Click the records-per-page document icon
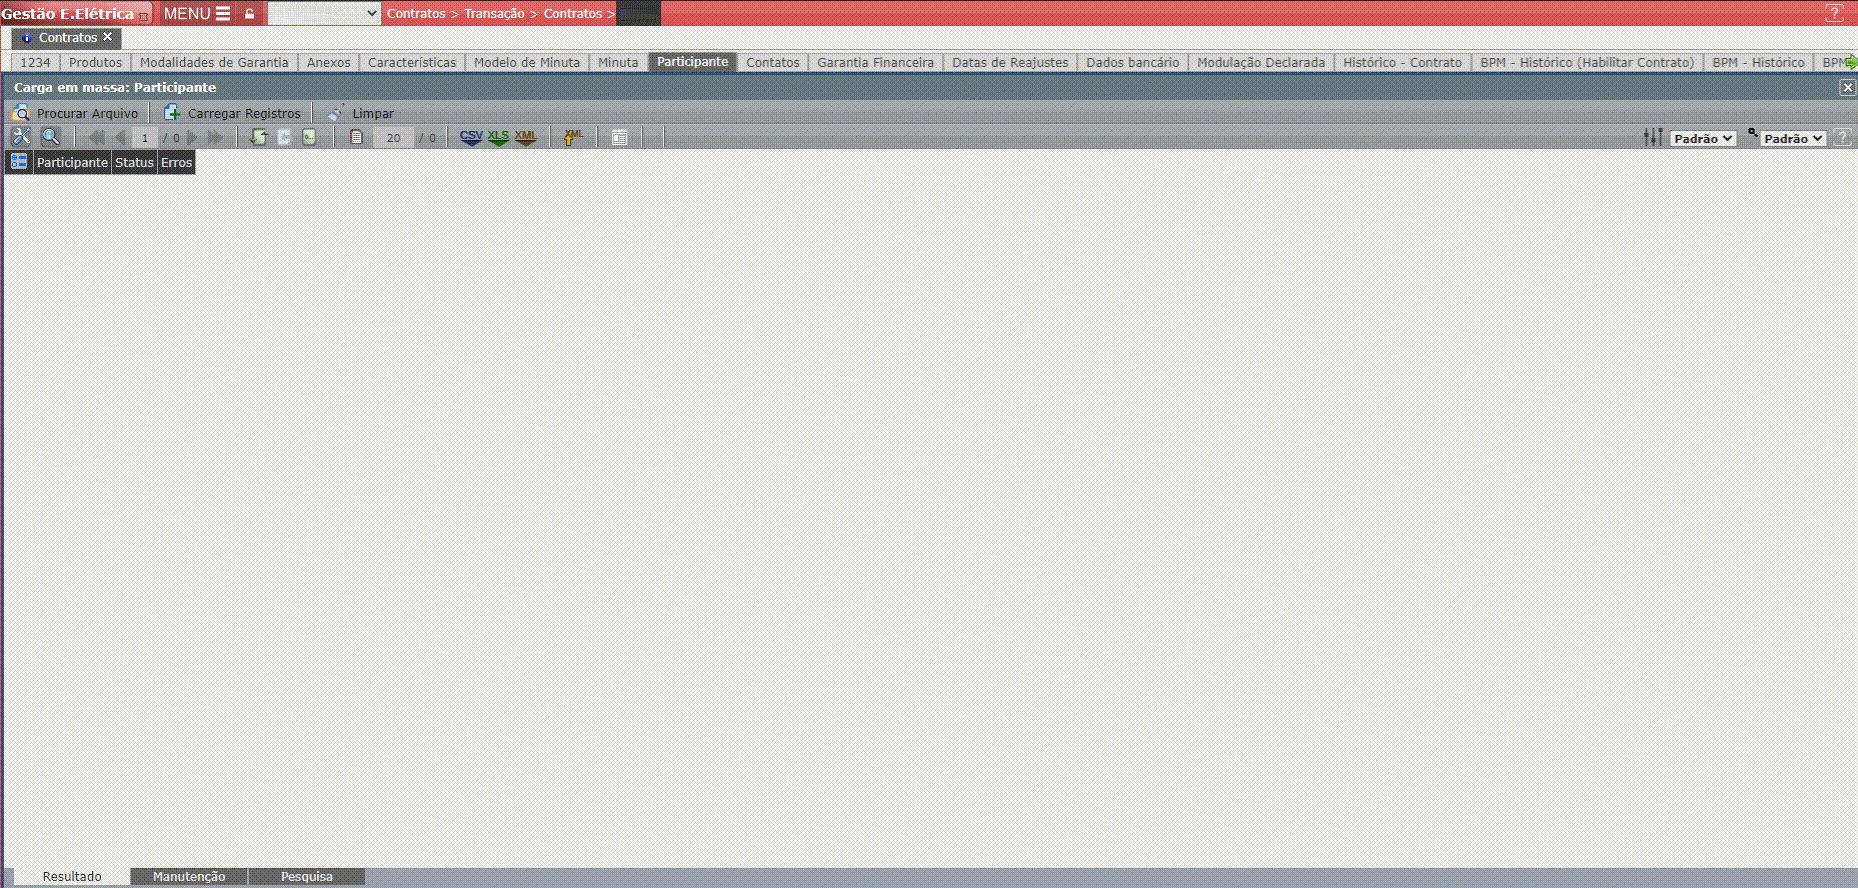 pos(356,137)
